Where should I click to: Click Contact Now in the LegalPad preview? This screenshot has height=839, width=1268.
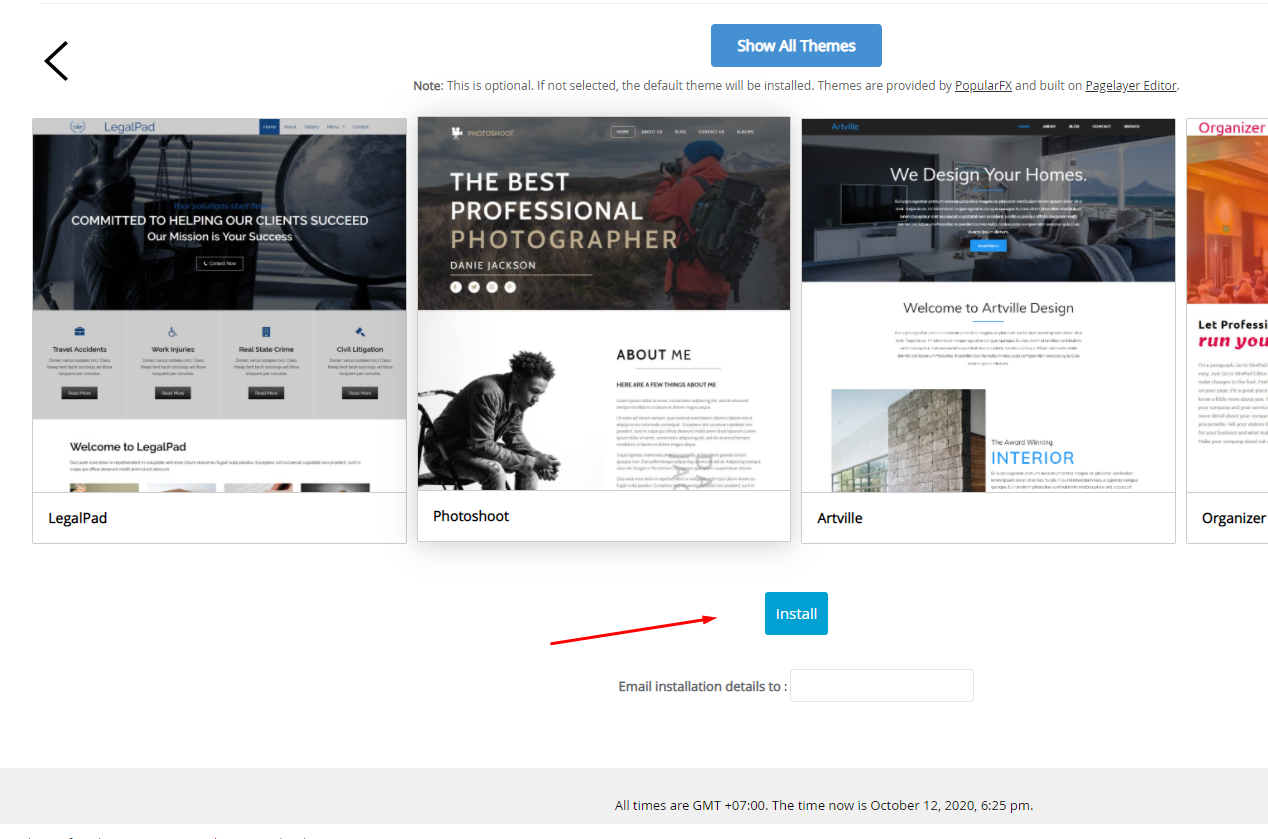219,263
